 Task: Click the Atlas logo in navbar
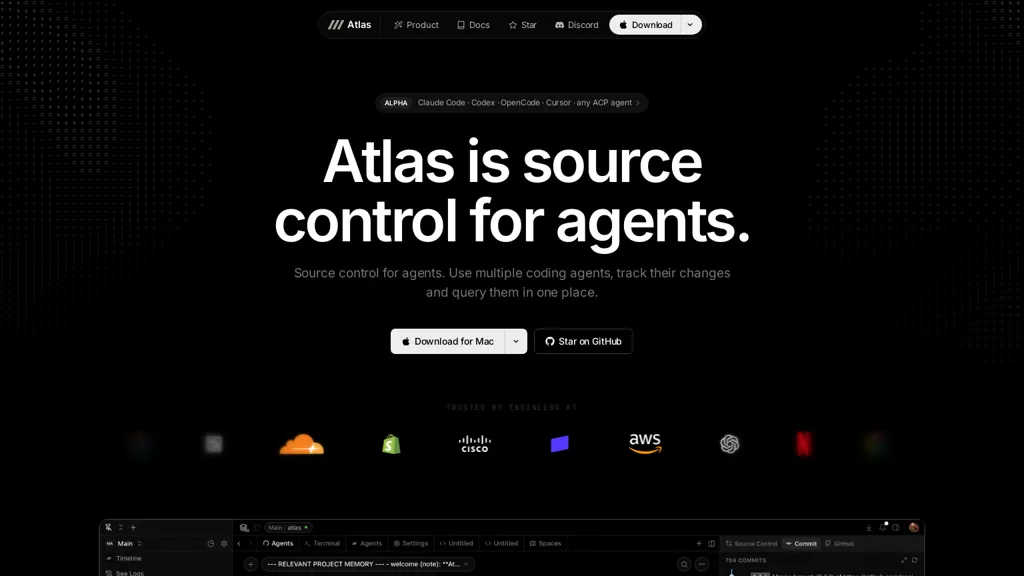[349, 25]
